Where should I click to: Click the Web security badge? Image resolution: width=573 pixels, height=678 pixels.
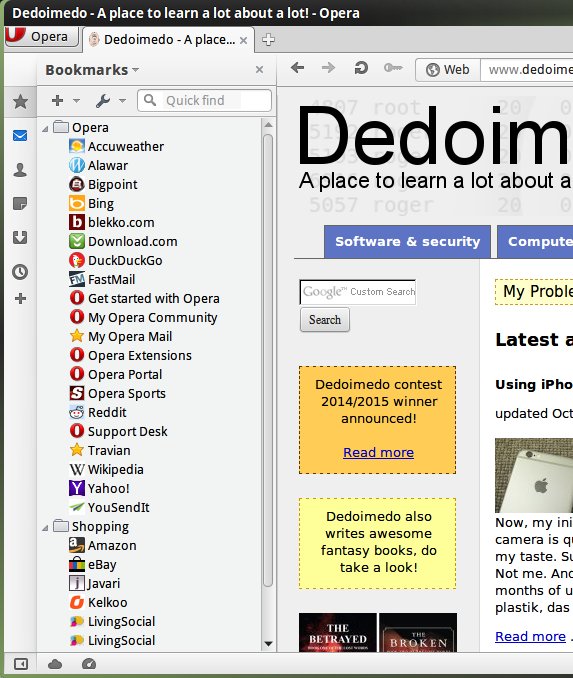point(448,70)
